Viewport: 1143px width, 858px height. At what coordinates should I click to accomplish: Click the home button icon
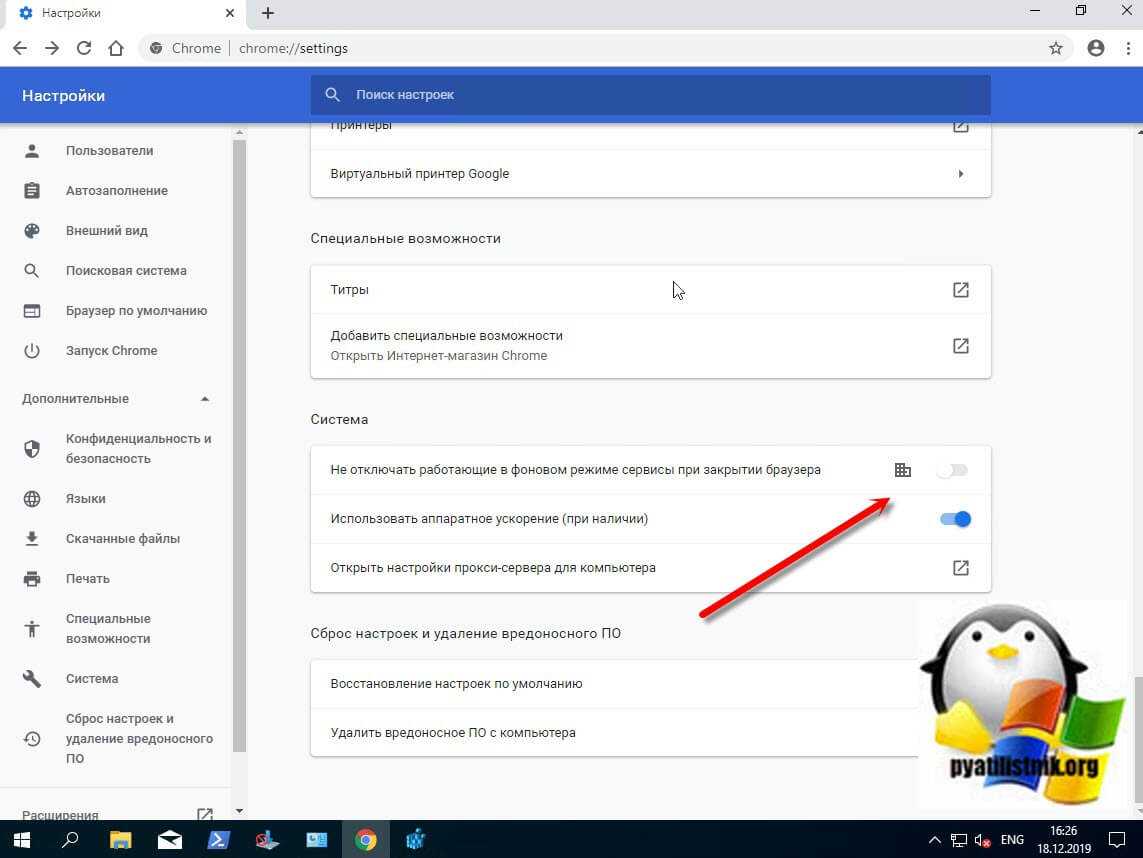point(116,48)
